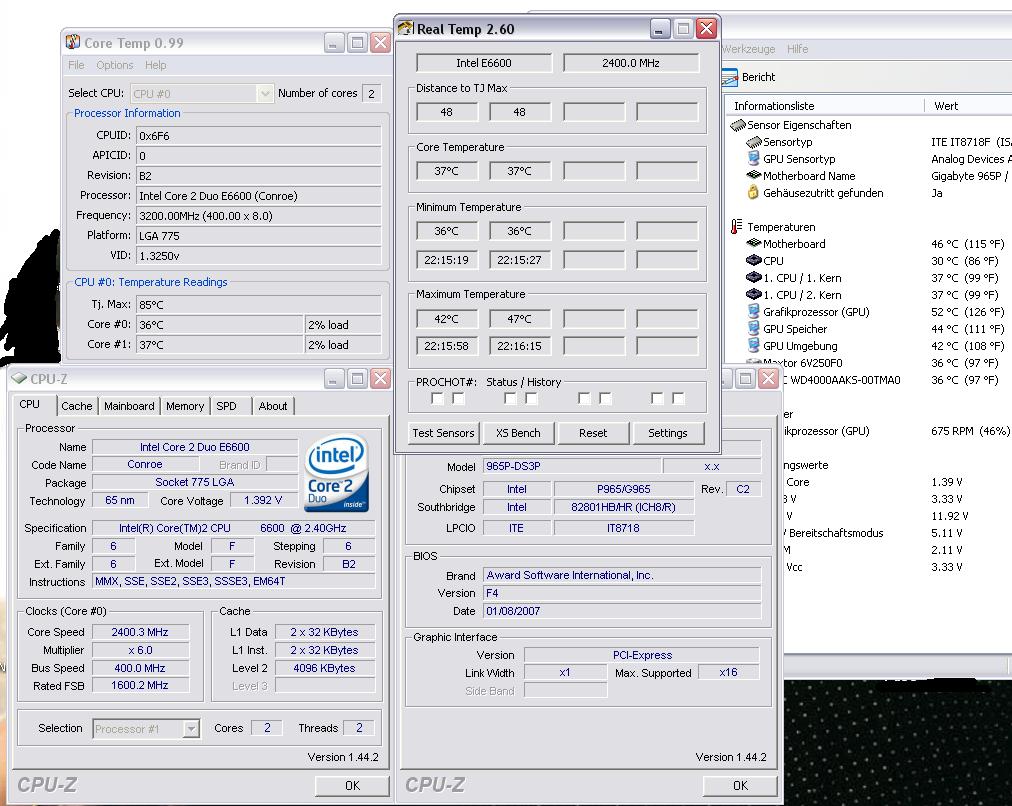Click the Intel Core 2 Duo logo
This screenshot has height=806, width=1012.
(336, 473)
